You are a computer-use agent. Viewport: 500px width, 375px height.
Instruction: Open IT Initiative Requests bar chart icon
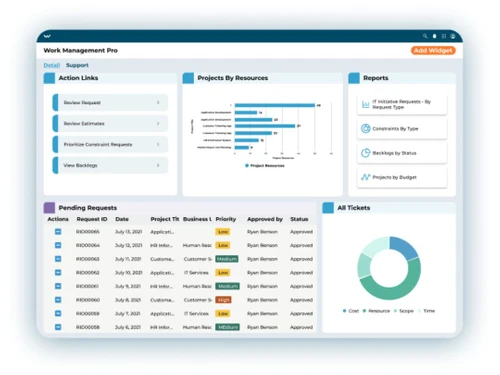click(366, 104)
